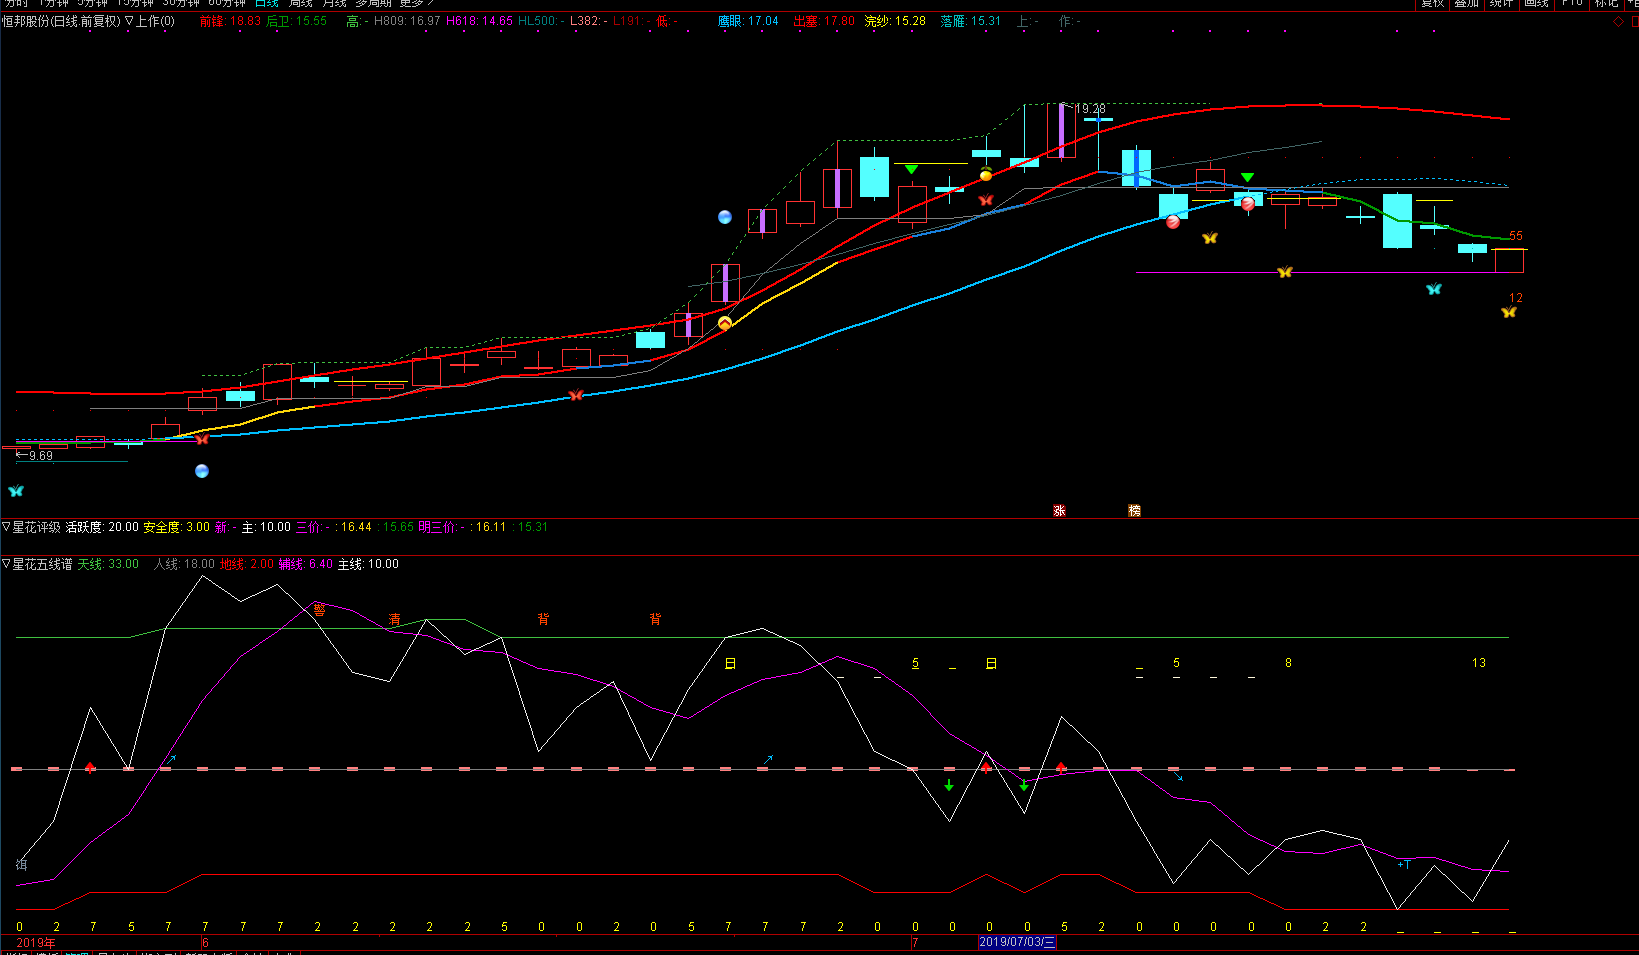Viewport: 1639px width, 955px height.
Task: Click the 画线 drawing button
Action: 1536,4
